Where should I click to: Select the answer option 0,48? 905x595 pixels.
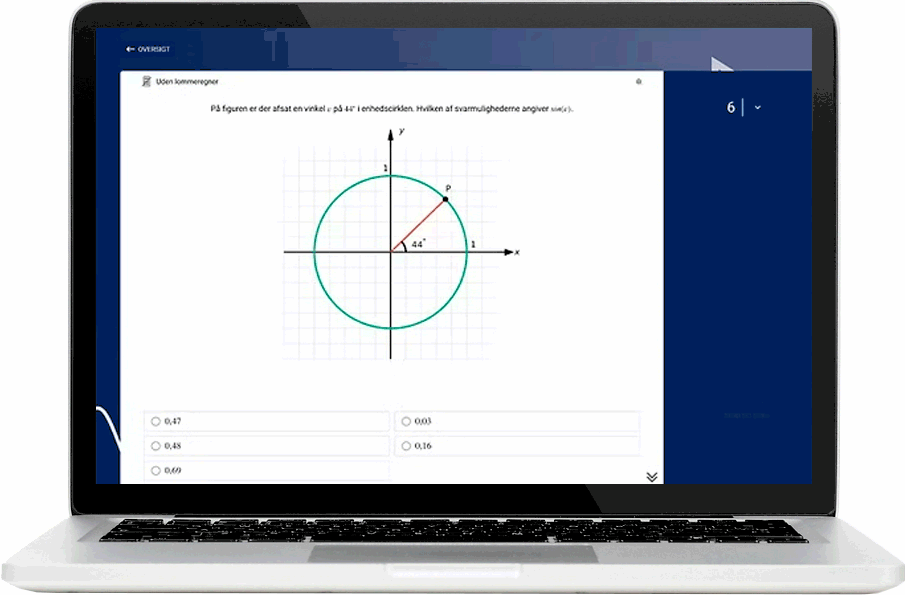266,446
